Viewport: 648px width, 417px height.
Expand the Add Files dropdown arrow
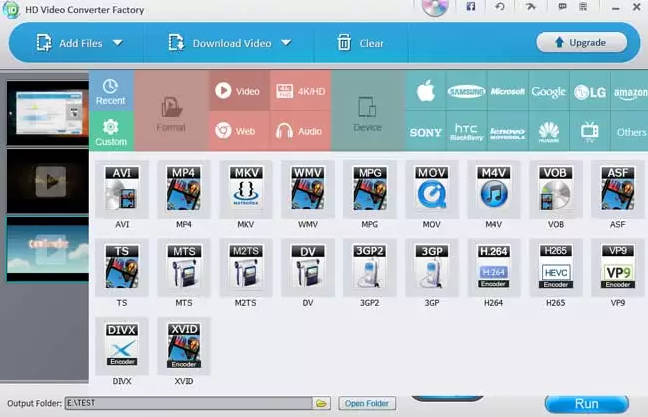click(118, 43)
